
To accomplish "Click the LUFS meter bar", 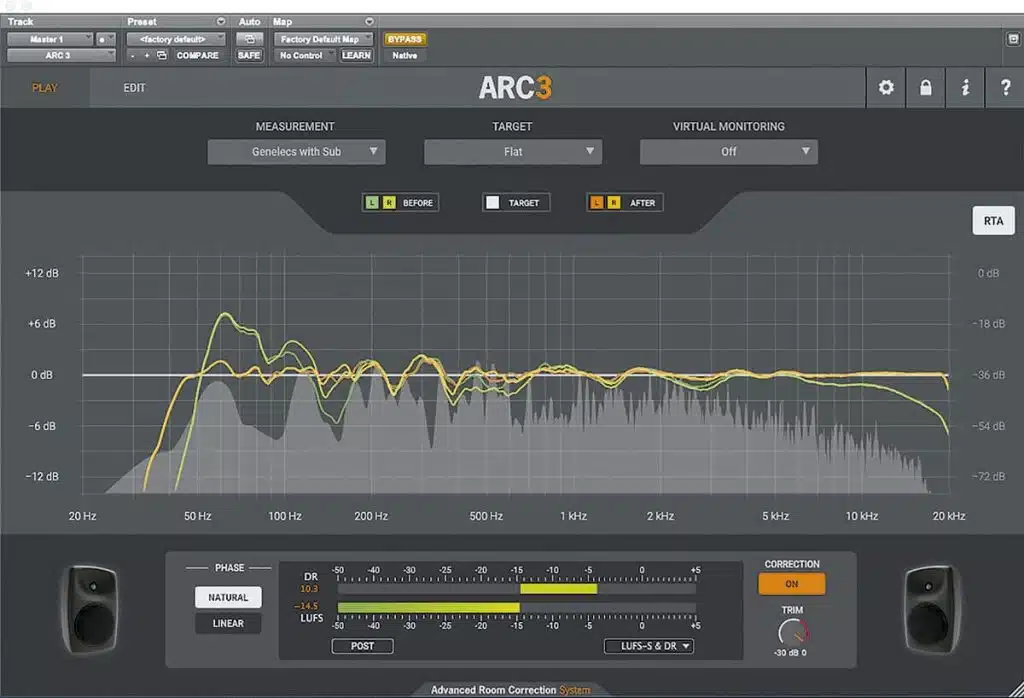I will 517,608.
